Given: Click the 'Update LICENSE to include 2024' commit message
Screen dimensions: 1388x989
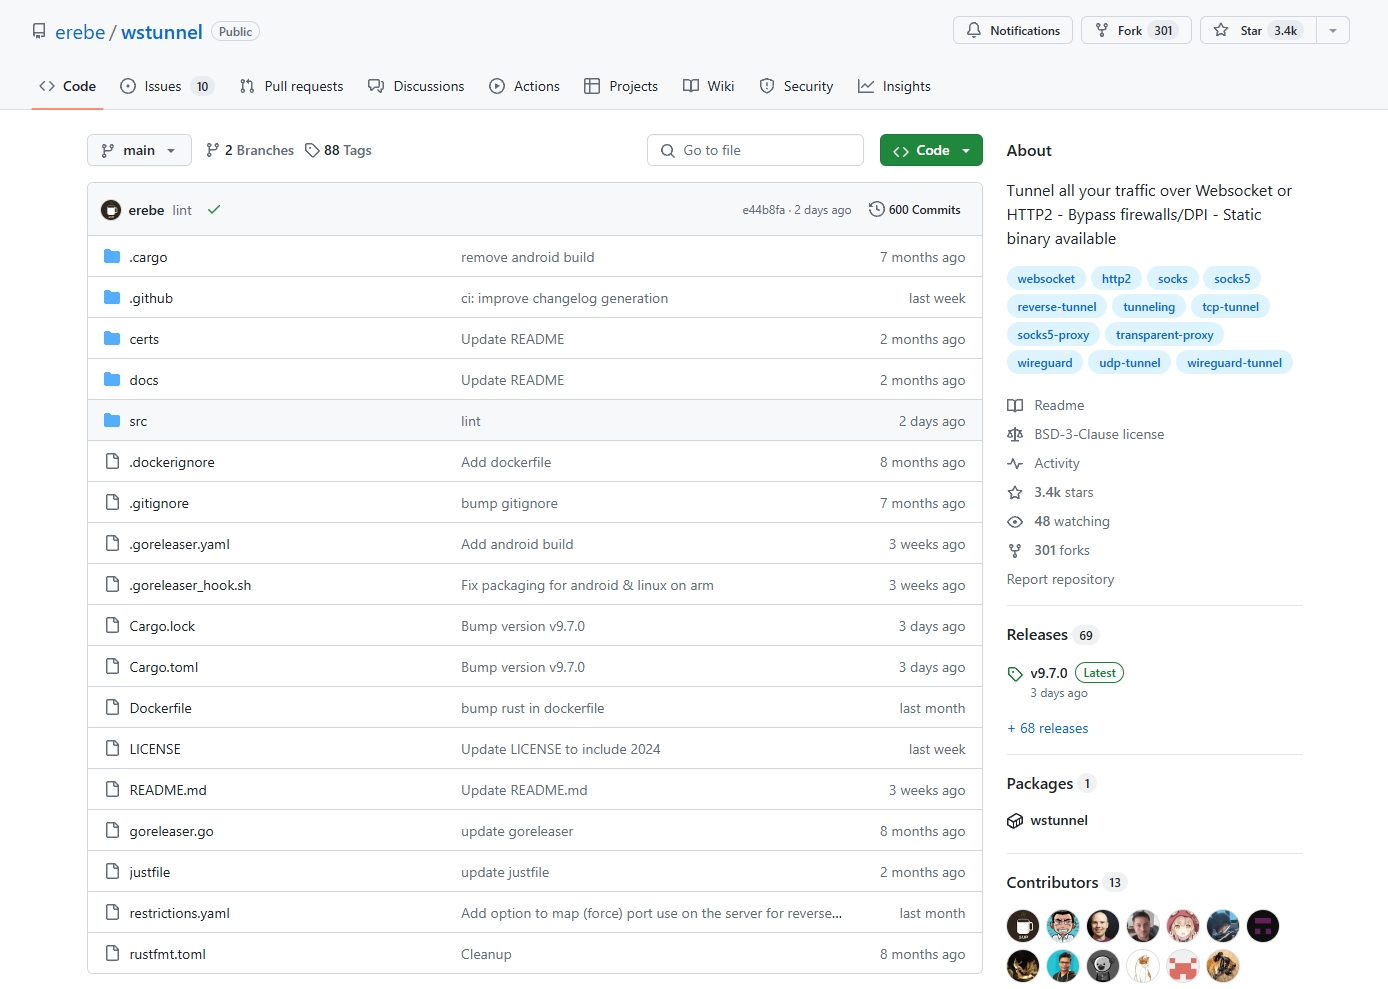Looking at the screenshot, I should pos(561,749).
